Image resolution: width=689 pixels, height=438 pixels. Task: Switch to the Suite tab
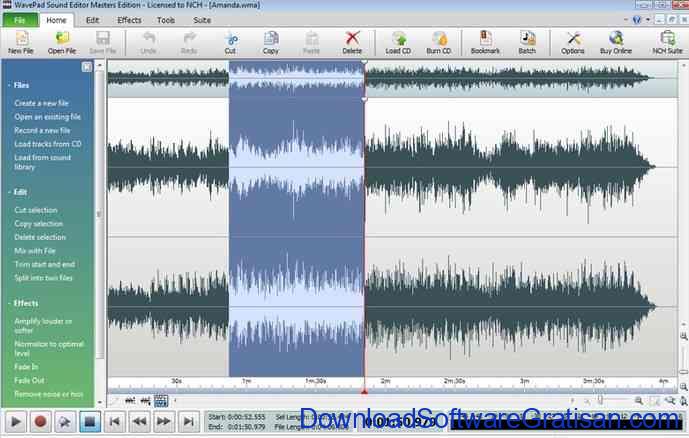point(202,20)
